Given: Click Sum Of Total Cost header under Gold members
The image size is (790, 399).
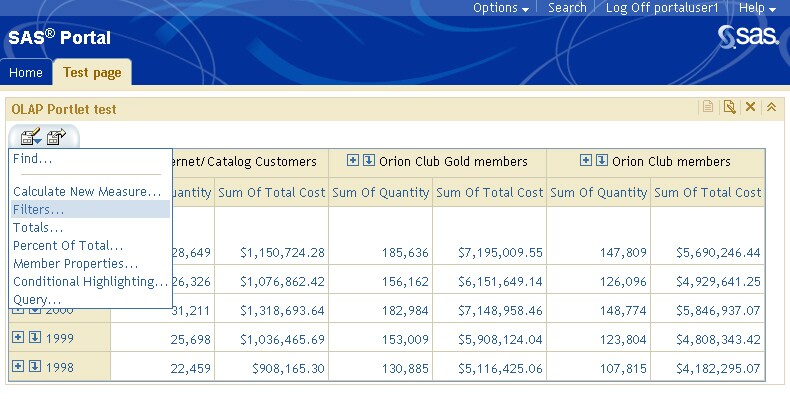Looking at the screenshot, I should (489, 192).
